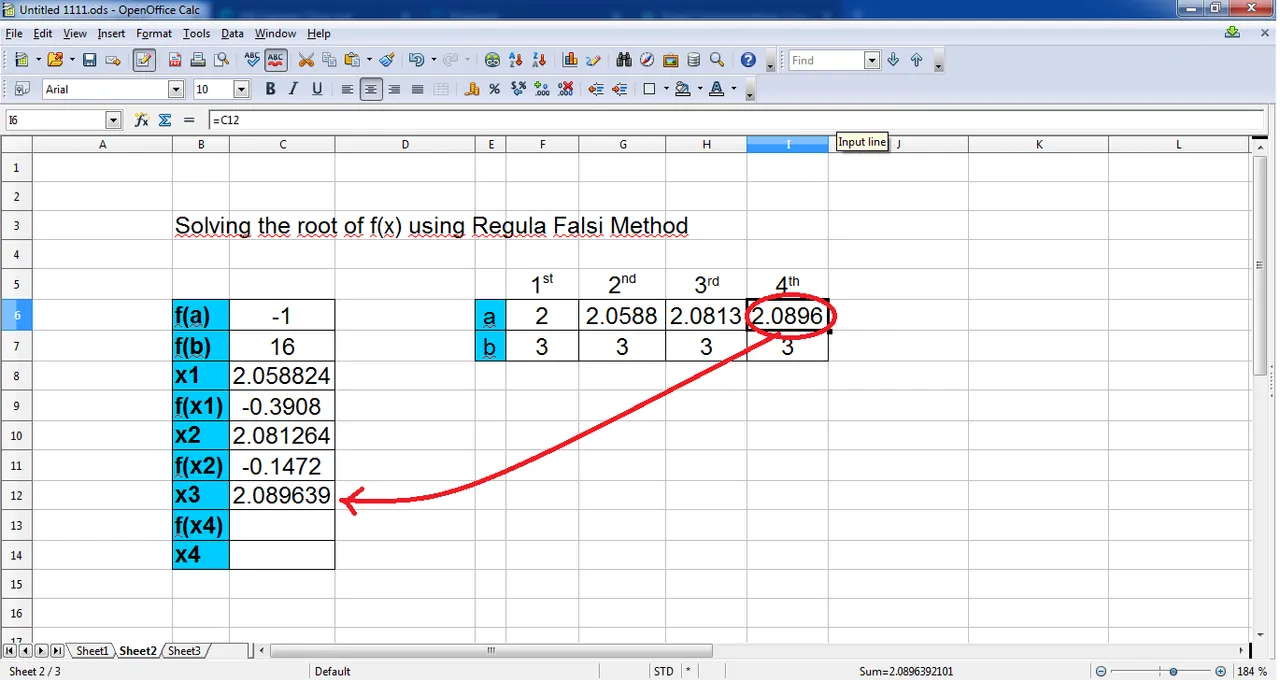This screenshot has height=680, width=1280.
Task: Open Data Sources database icon
Action: coord(693,60)
